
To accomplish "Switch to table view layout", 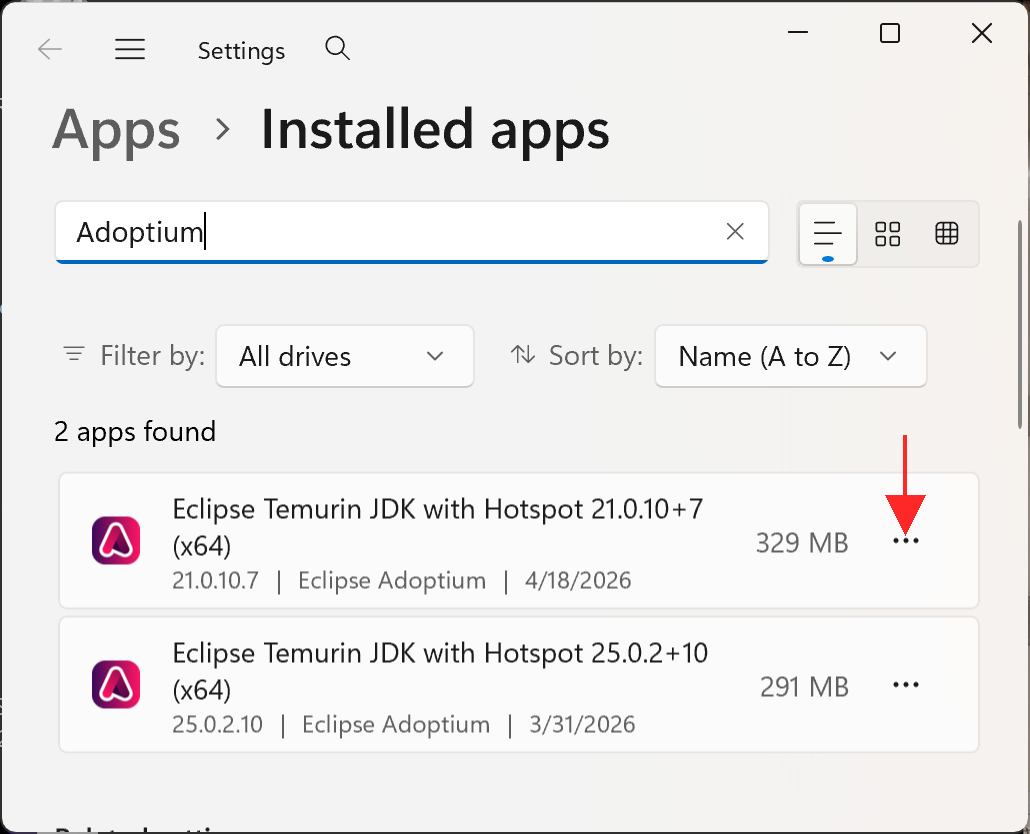I will (x=947, y=233).
